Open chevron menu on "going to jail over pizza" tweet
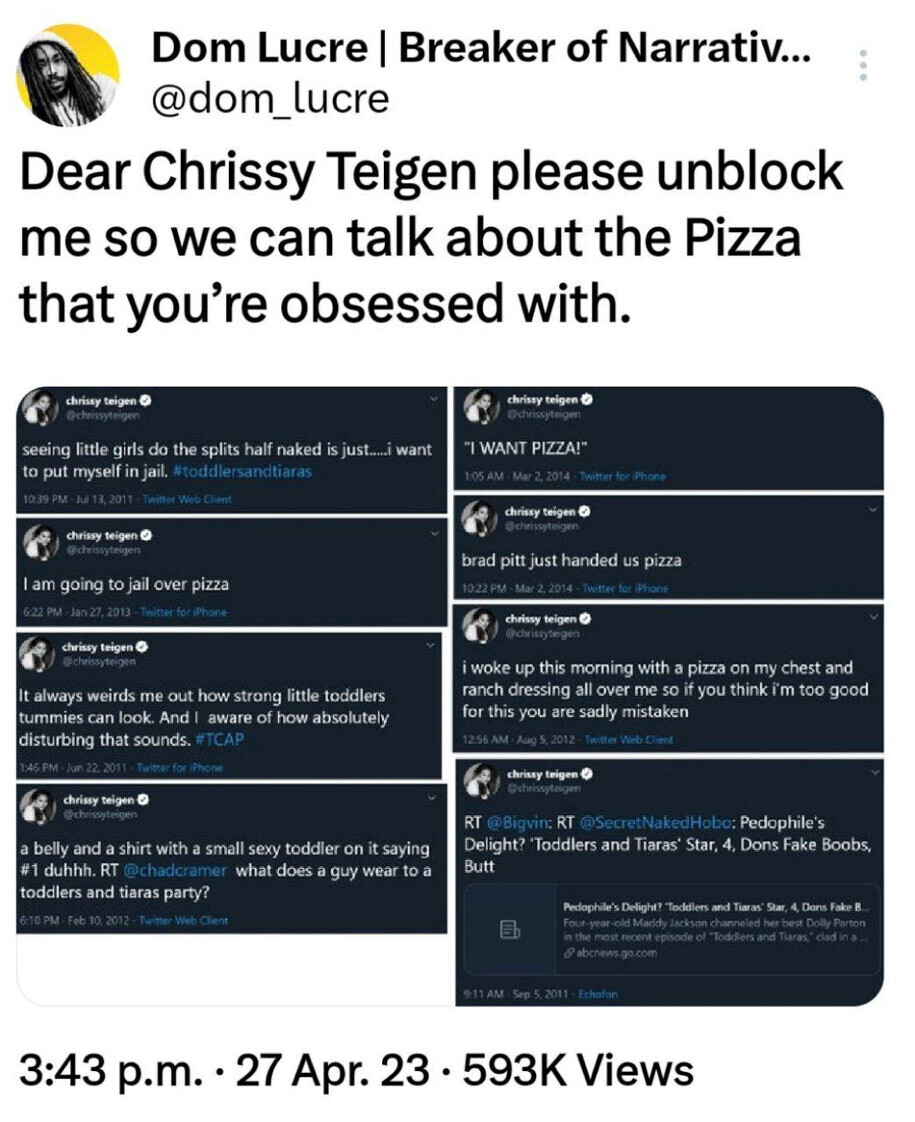This screenshot has height=1122, width=915. (433, 537)
